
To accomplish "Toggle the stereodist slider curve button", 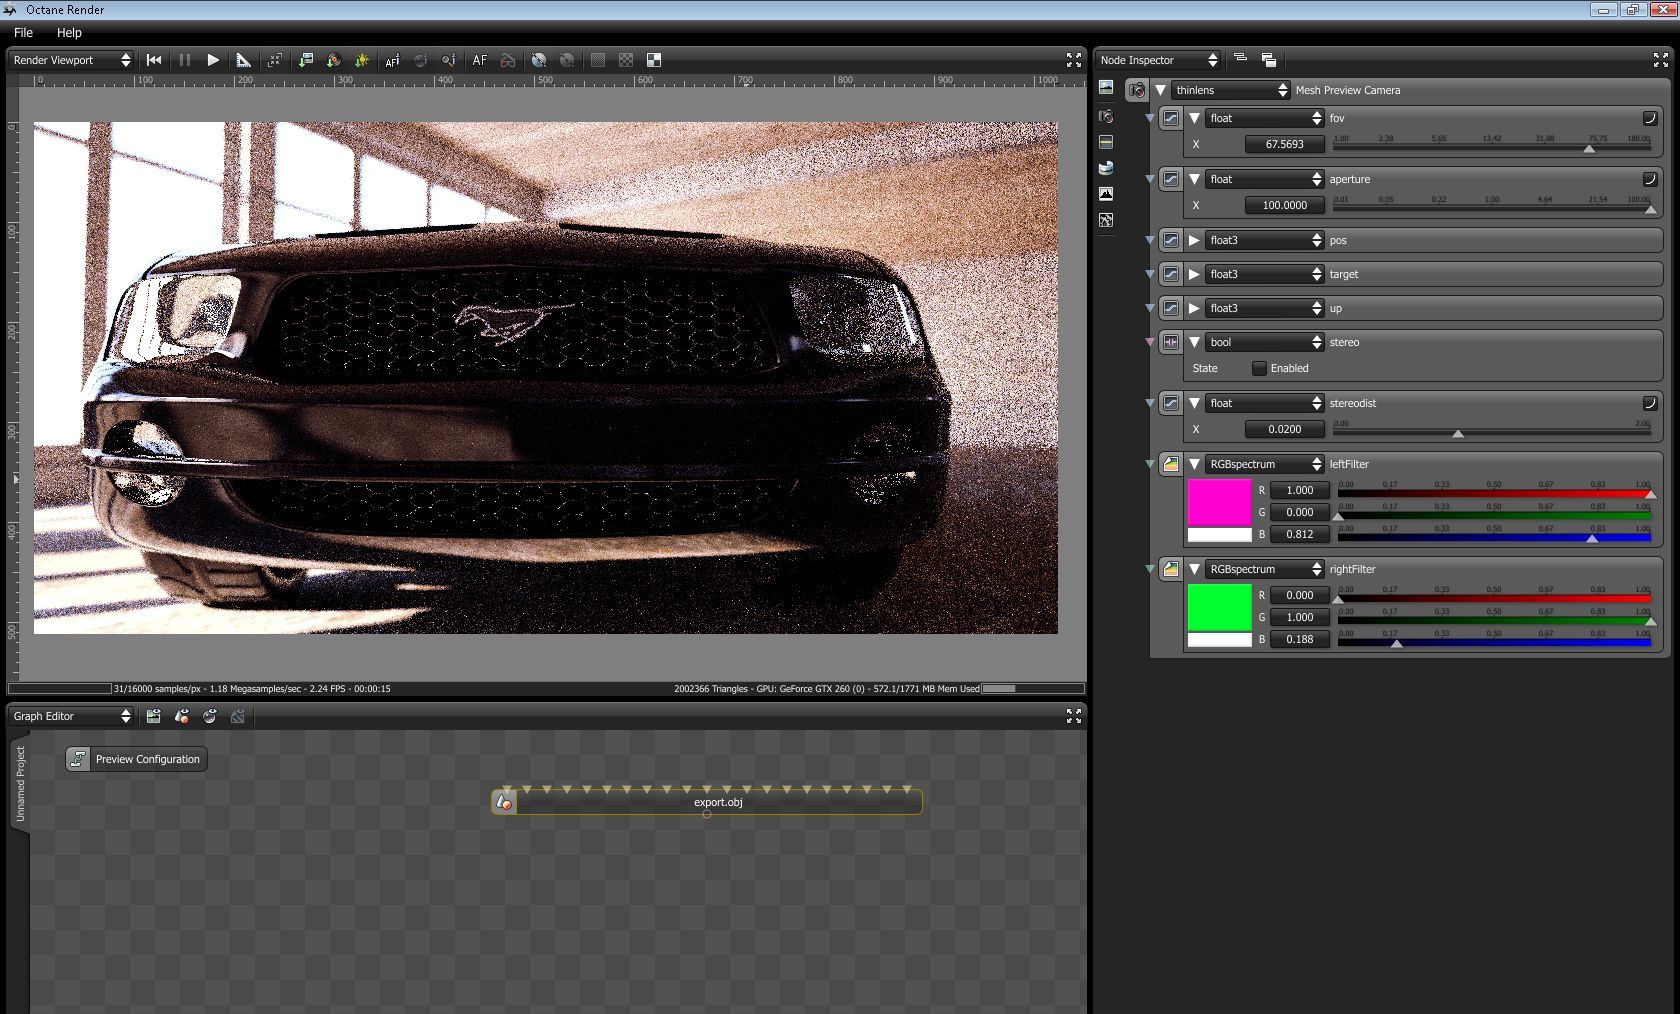I will point(1650,403).
